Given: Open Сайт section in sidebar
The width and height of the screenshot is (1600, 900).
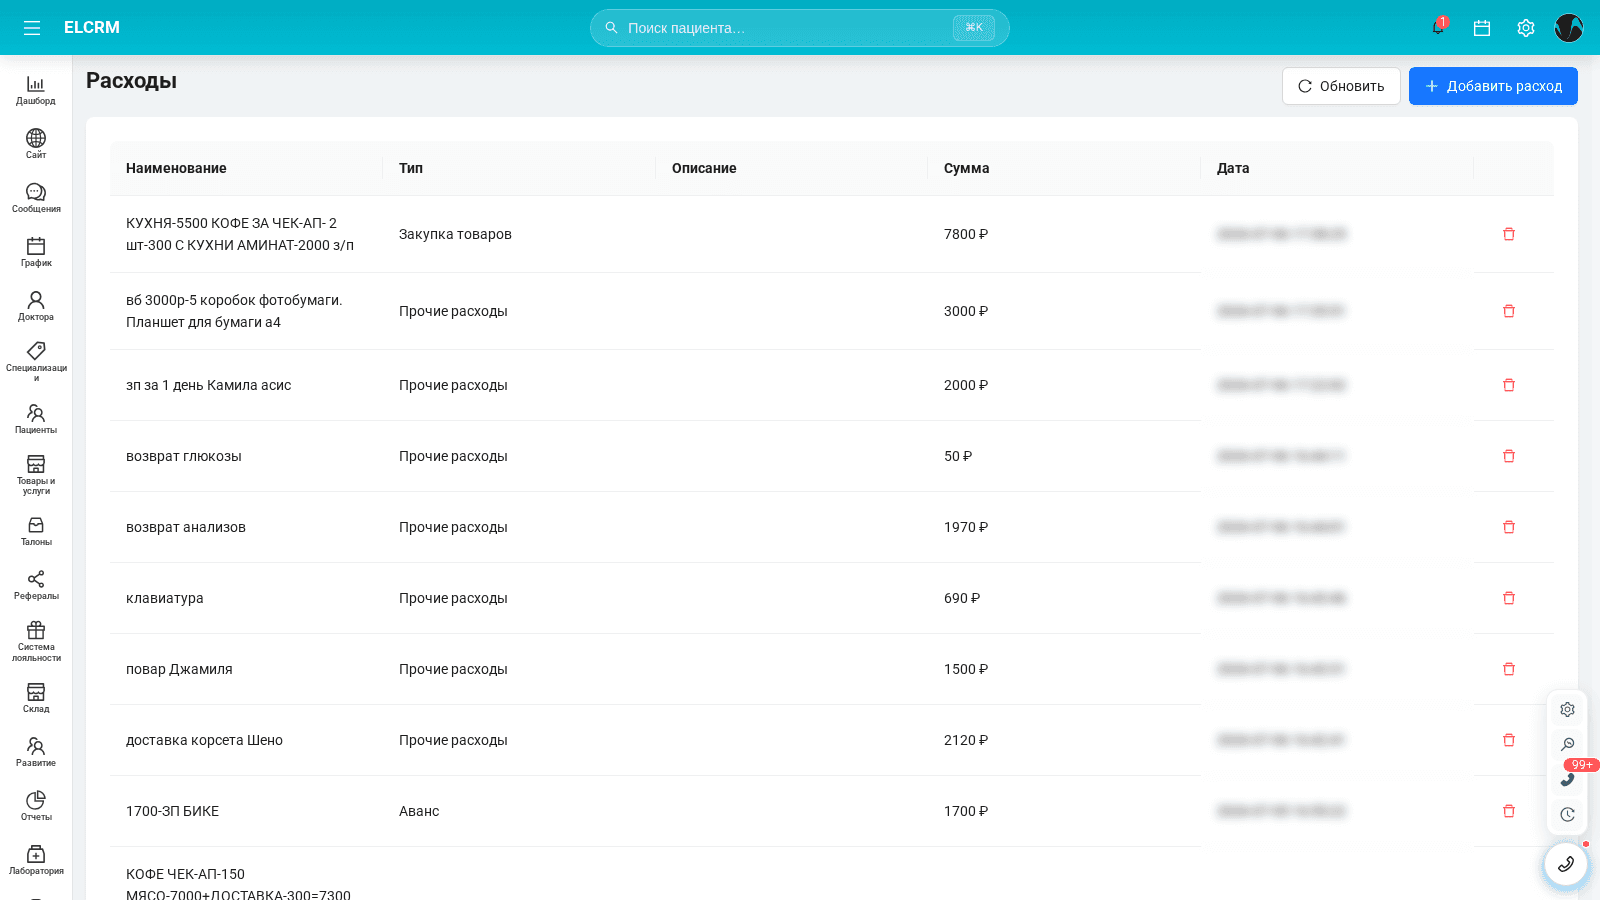Looking at the screenshot, I should tap(36, 144).
